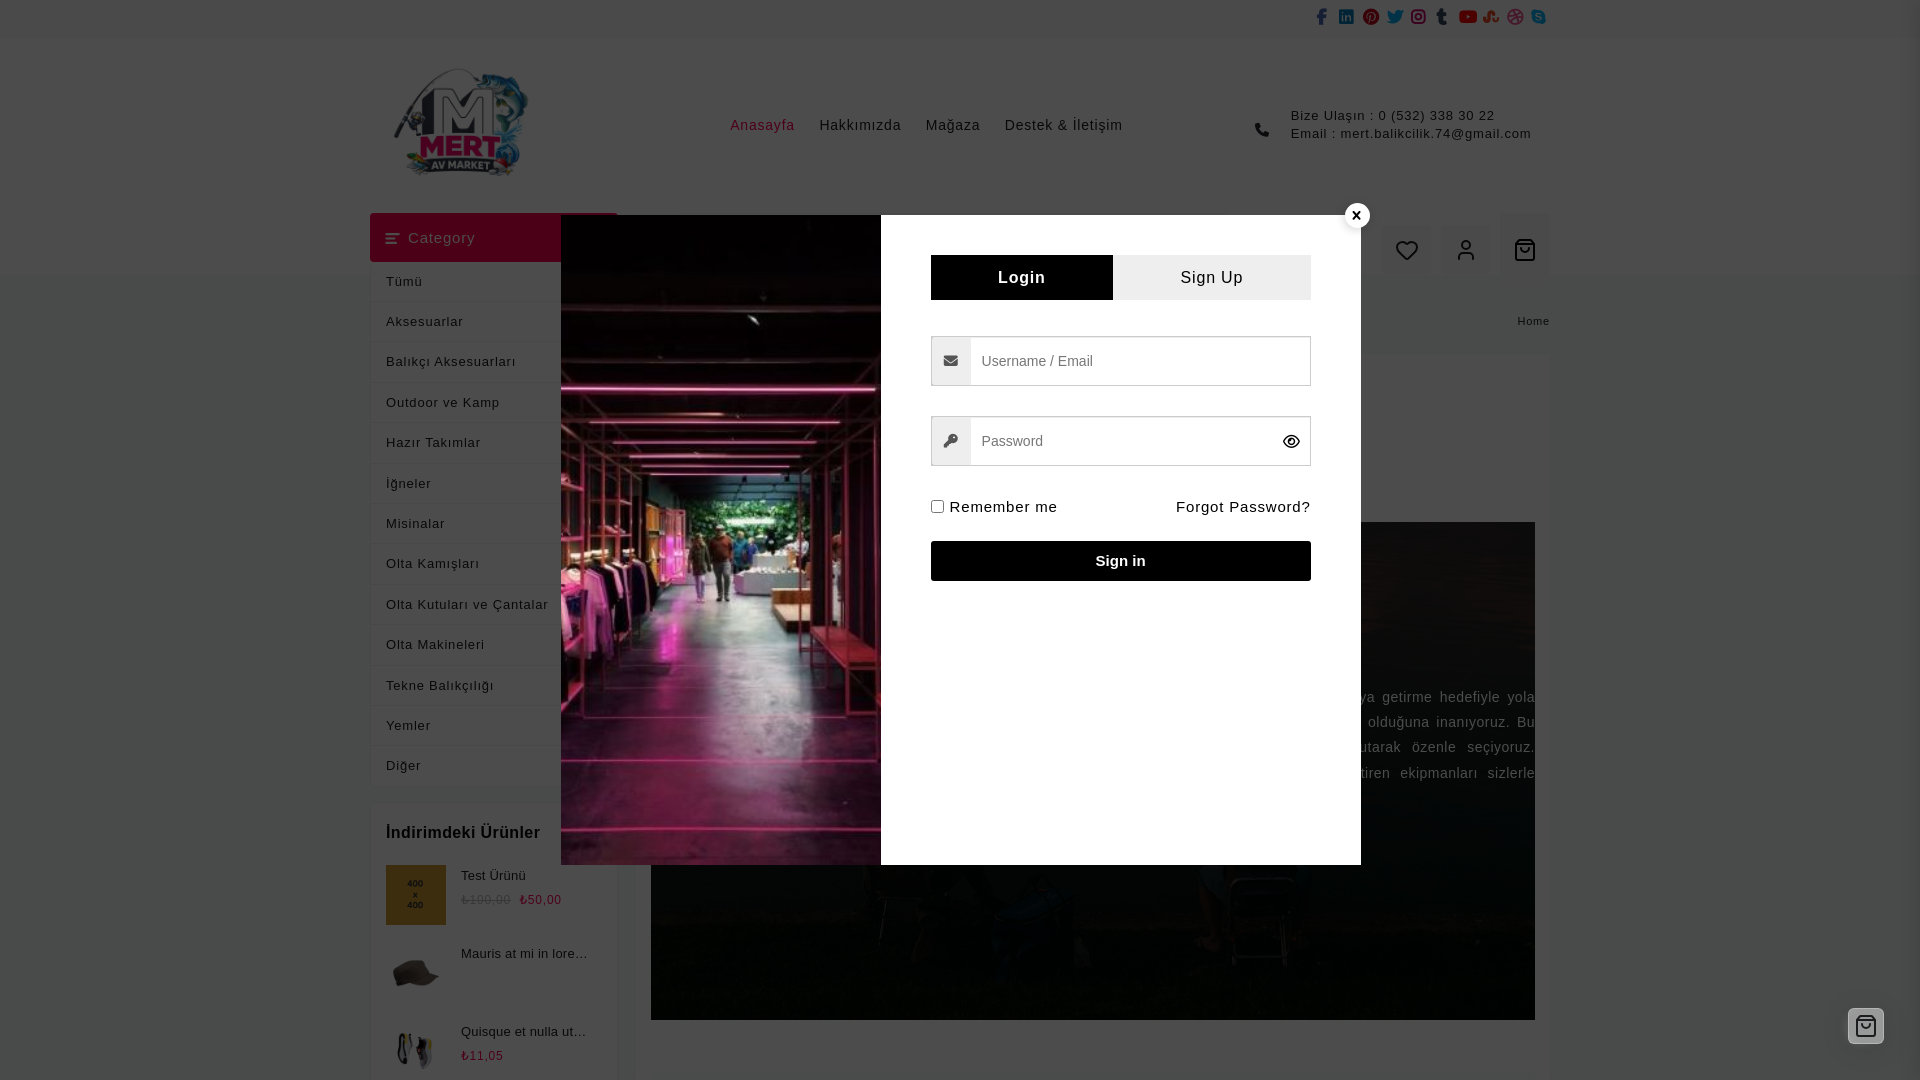Focus the Password field
The width and height of the screenshot is (1920, 1080).
[1121, 441]
